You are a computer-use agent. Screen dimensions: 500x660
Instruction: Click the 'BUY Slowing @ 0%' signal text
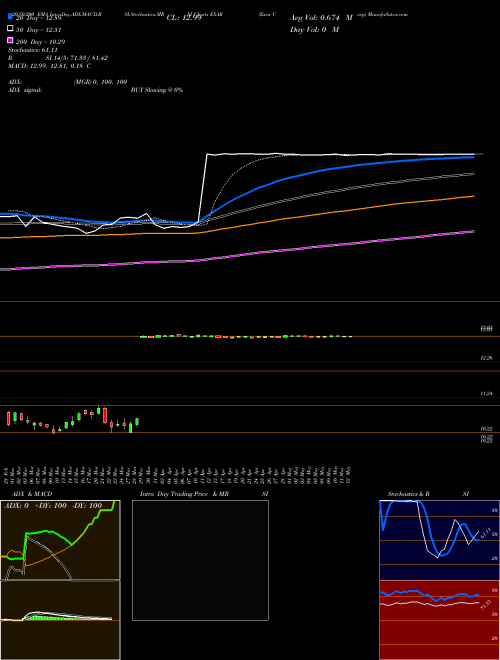click(157, 90)
